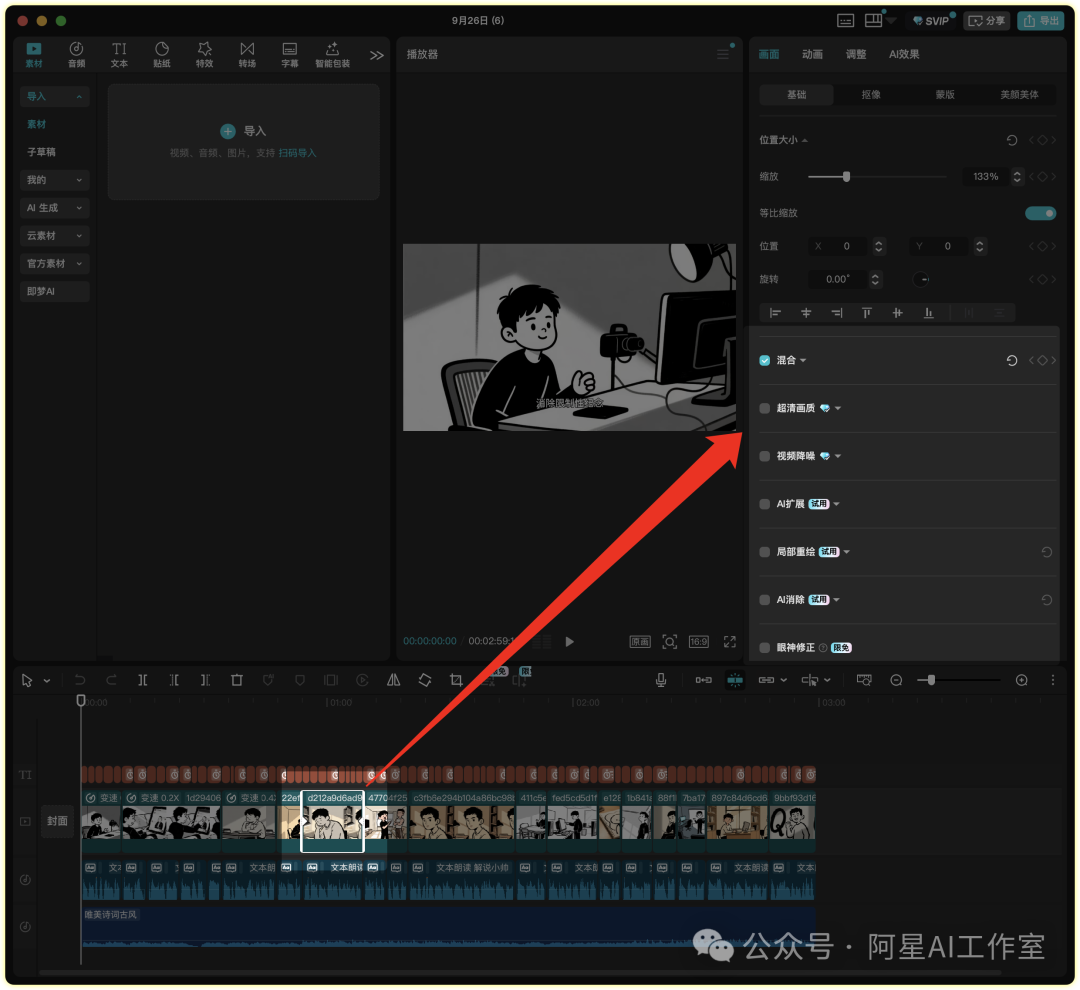Open the 素材 media tab
The image size is (1080, 990).
coord(34,54)
